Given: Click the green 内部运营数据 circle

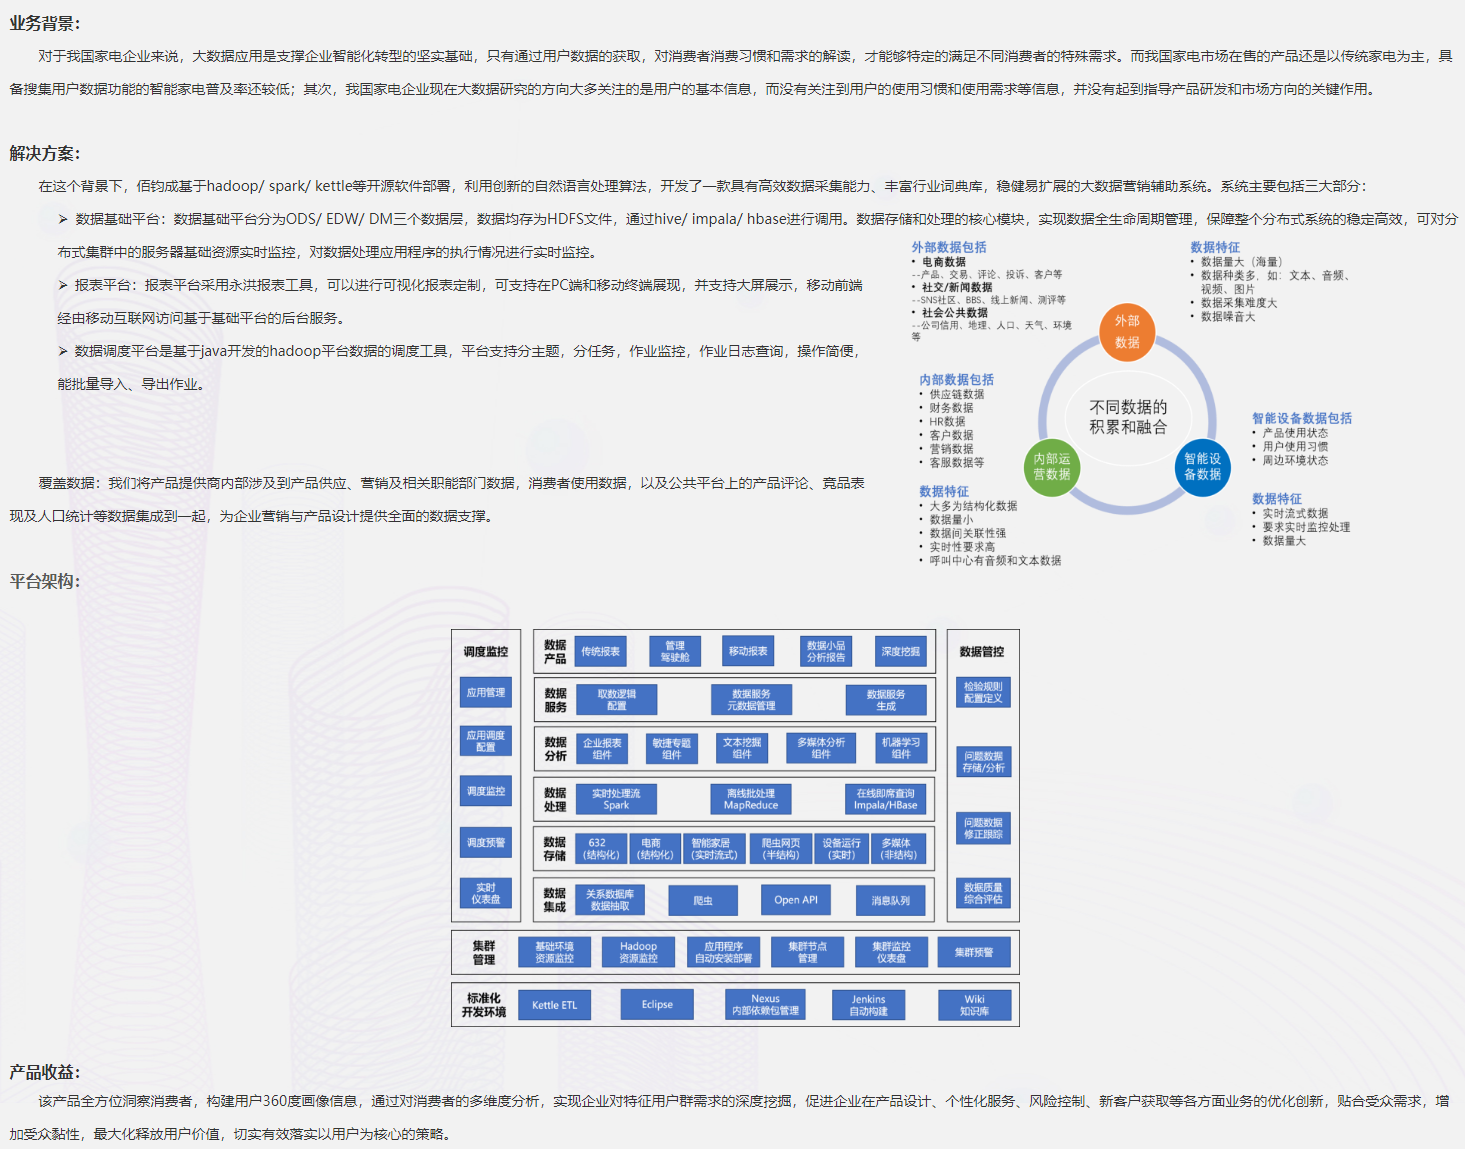Looking at the screenshot, I should tap(1051, 467).
